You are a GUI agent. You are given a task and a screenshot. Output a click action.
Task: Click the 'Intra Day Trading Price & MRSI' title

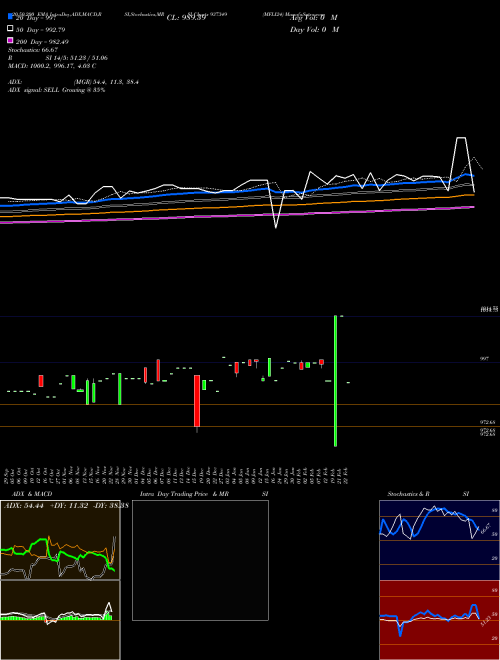point(204,494)
